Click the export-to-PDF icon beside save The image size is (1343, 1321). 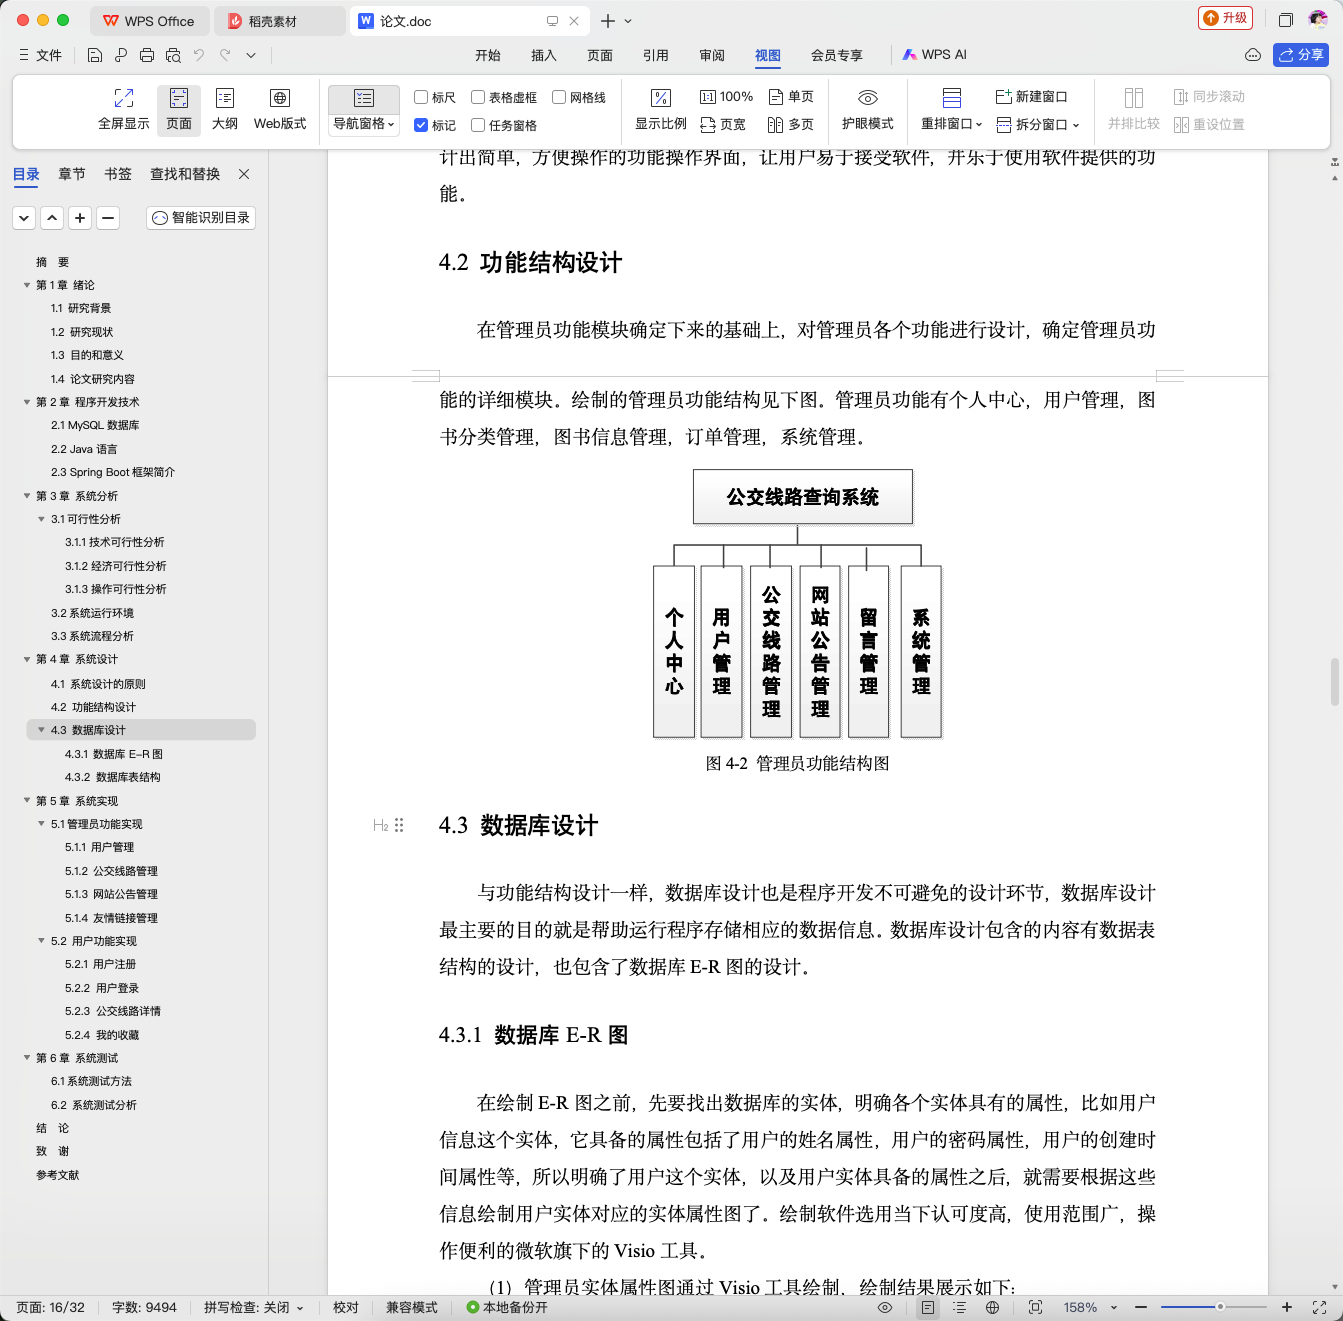tap(121, 55)
